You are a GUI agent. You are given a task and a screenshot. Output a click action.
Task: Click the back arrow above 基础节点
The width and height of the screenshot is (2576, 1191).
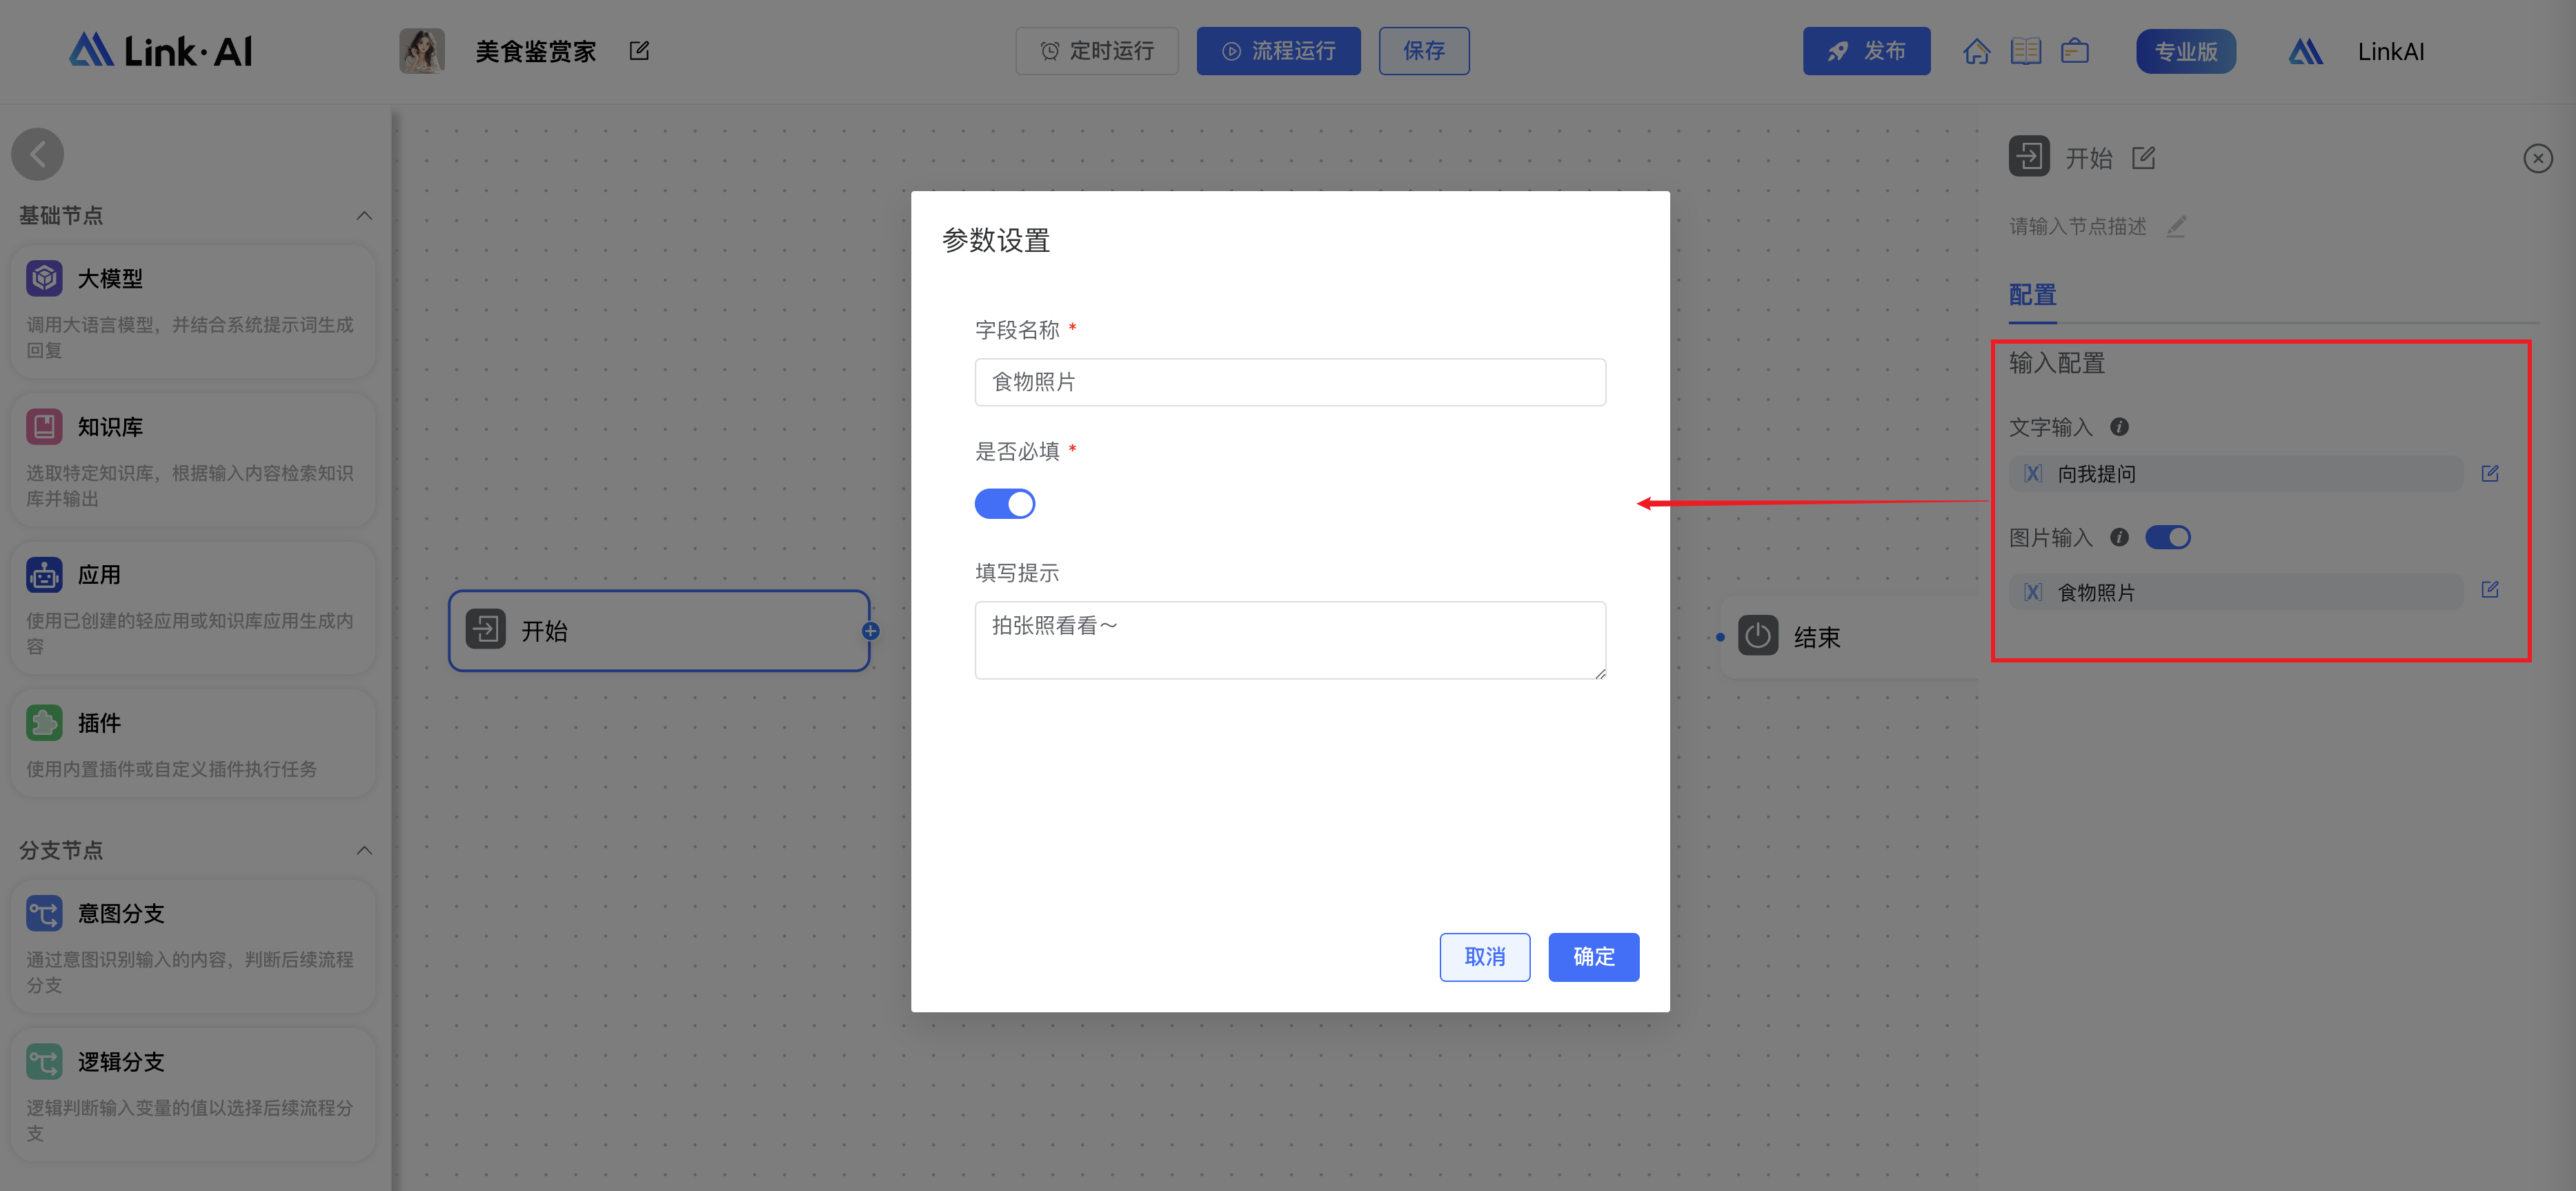pos(38,154)
